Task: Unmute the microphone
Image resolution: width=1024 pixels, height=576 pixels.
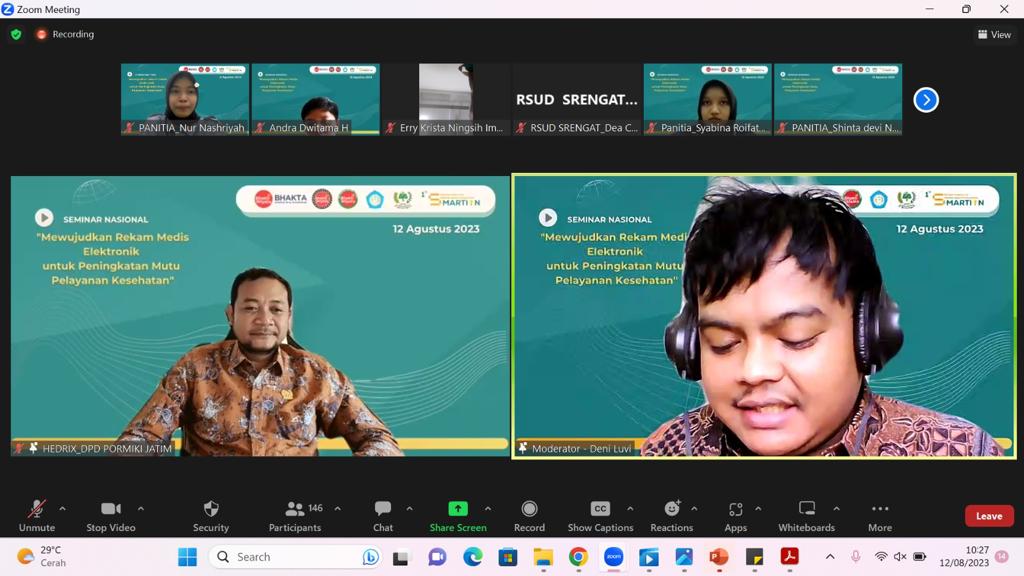Action: click(37, 515)
